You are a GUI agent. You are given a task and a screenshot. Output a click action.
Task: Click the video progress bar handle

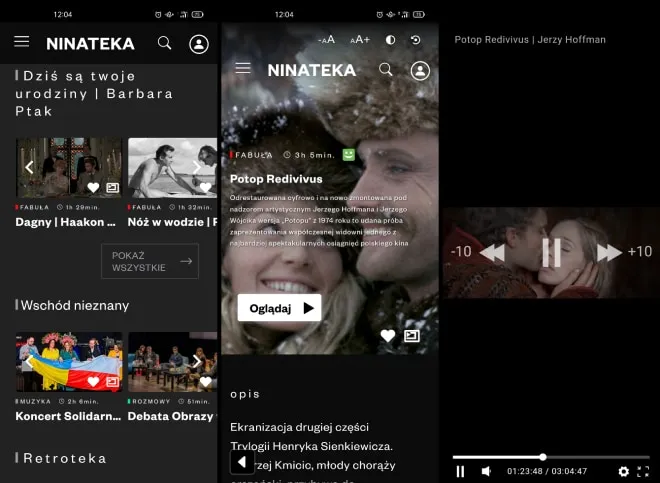pos(543,457)
